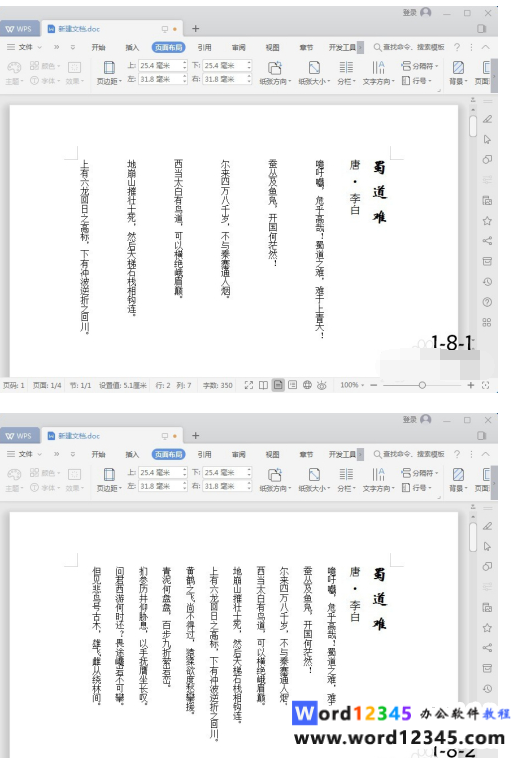Click 页边距 icon in bottom window
Viewport: 515px width, 758px height.
click(109, 474)
